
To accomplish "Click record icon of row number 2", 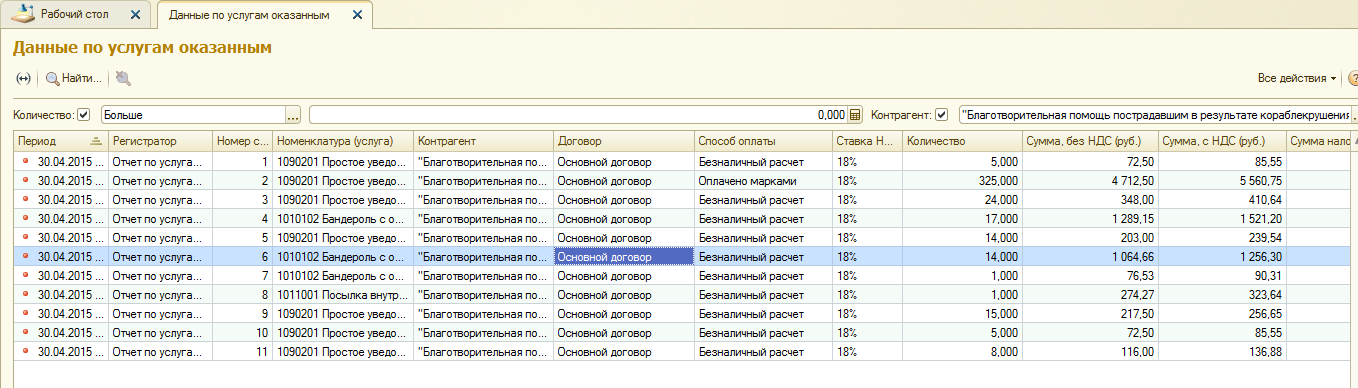I will [25, 180].
